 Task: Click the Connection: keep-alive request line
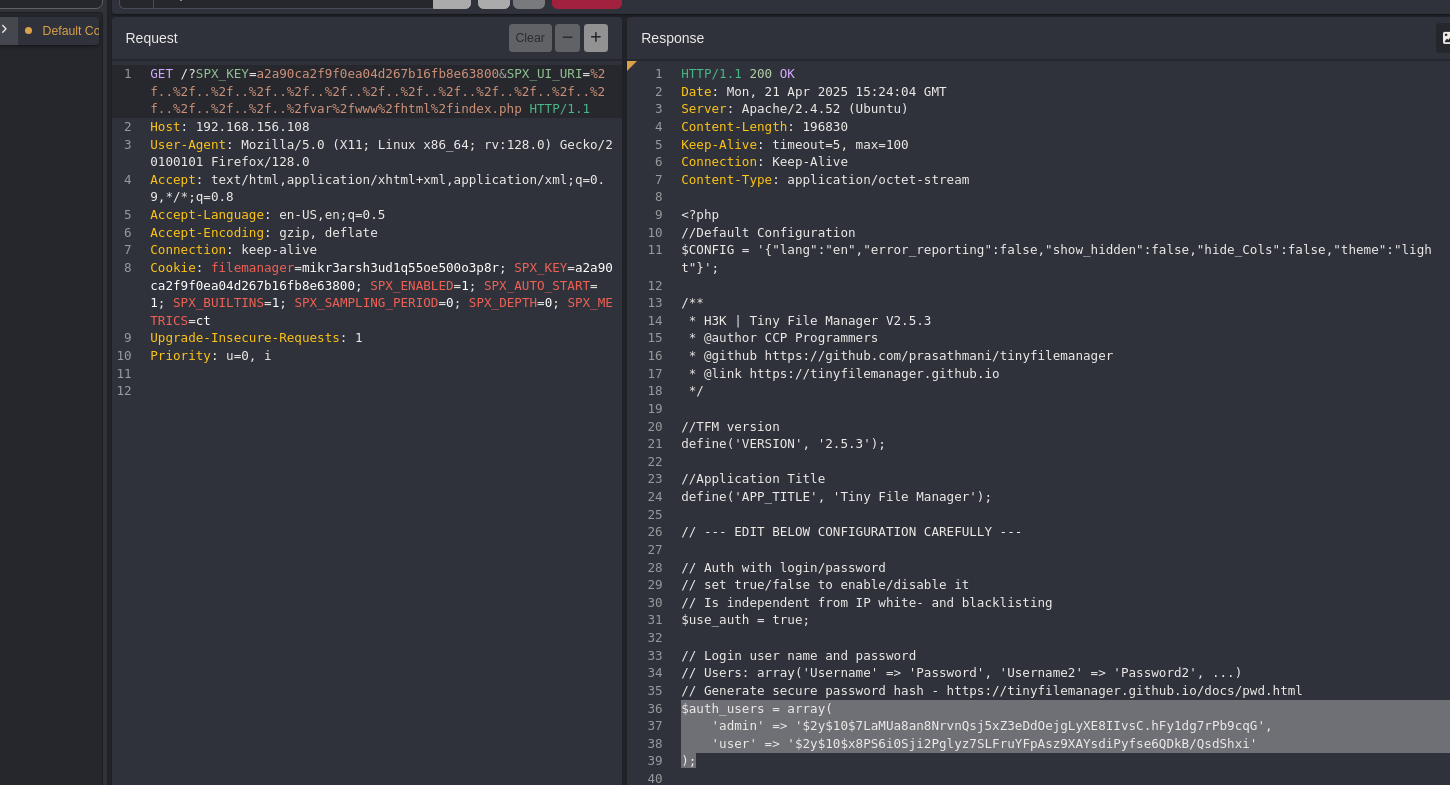(x=233, y=250)
